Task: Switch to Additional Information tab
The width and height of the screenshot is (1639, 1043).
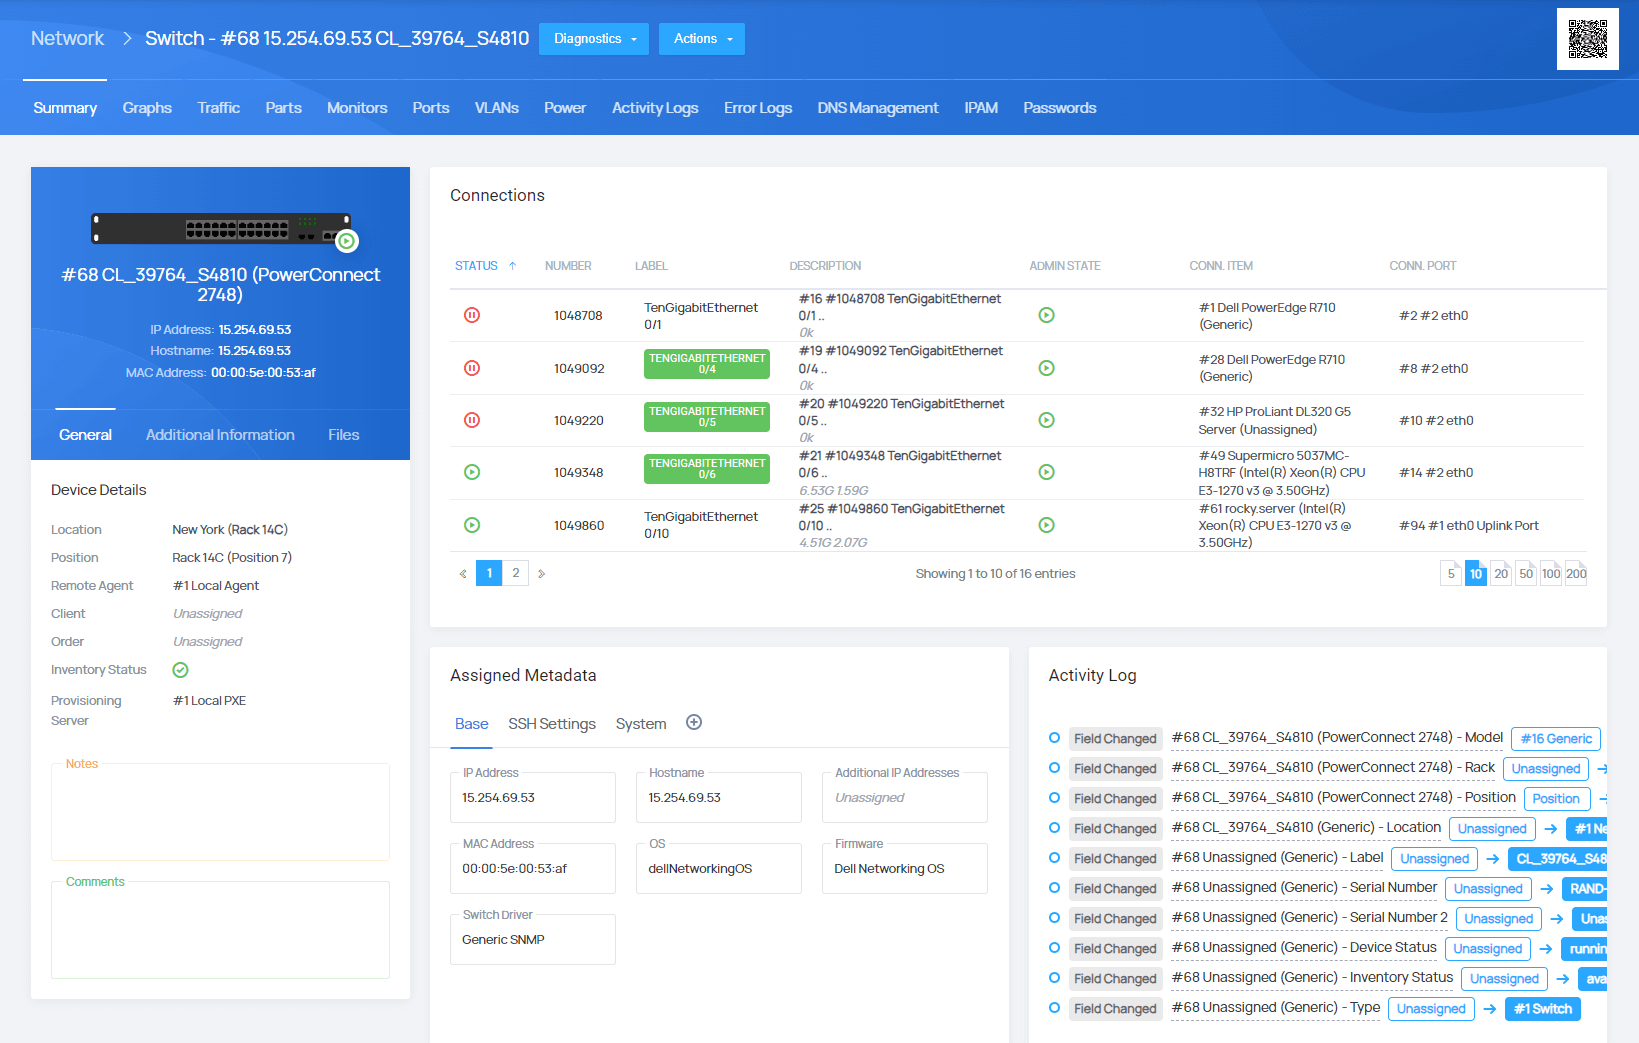Action: 220,435
